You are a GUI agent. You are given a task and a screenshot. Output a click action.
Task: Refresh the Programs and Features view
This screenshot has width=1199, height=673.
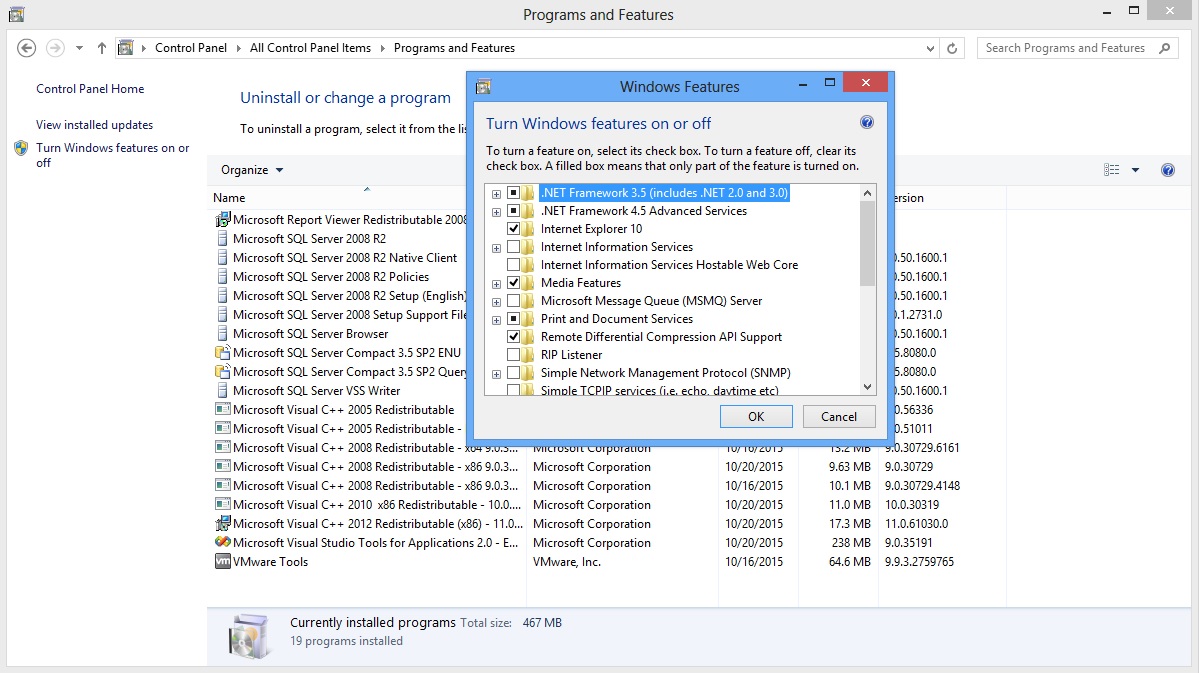952,48
